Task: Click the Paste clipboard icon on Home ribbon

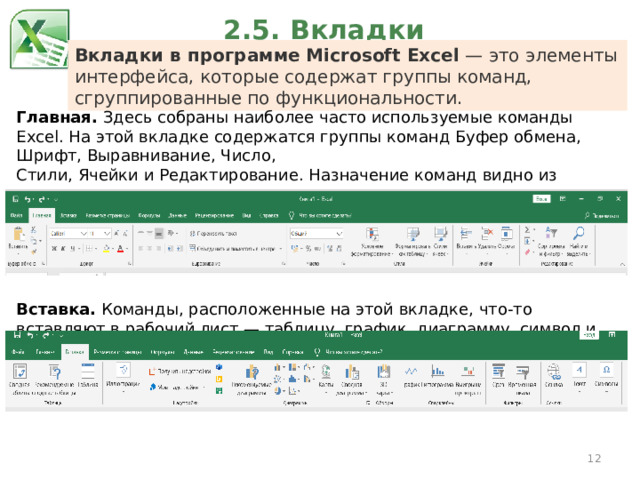Action: 18,234
